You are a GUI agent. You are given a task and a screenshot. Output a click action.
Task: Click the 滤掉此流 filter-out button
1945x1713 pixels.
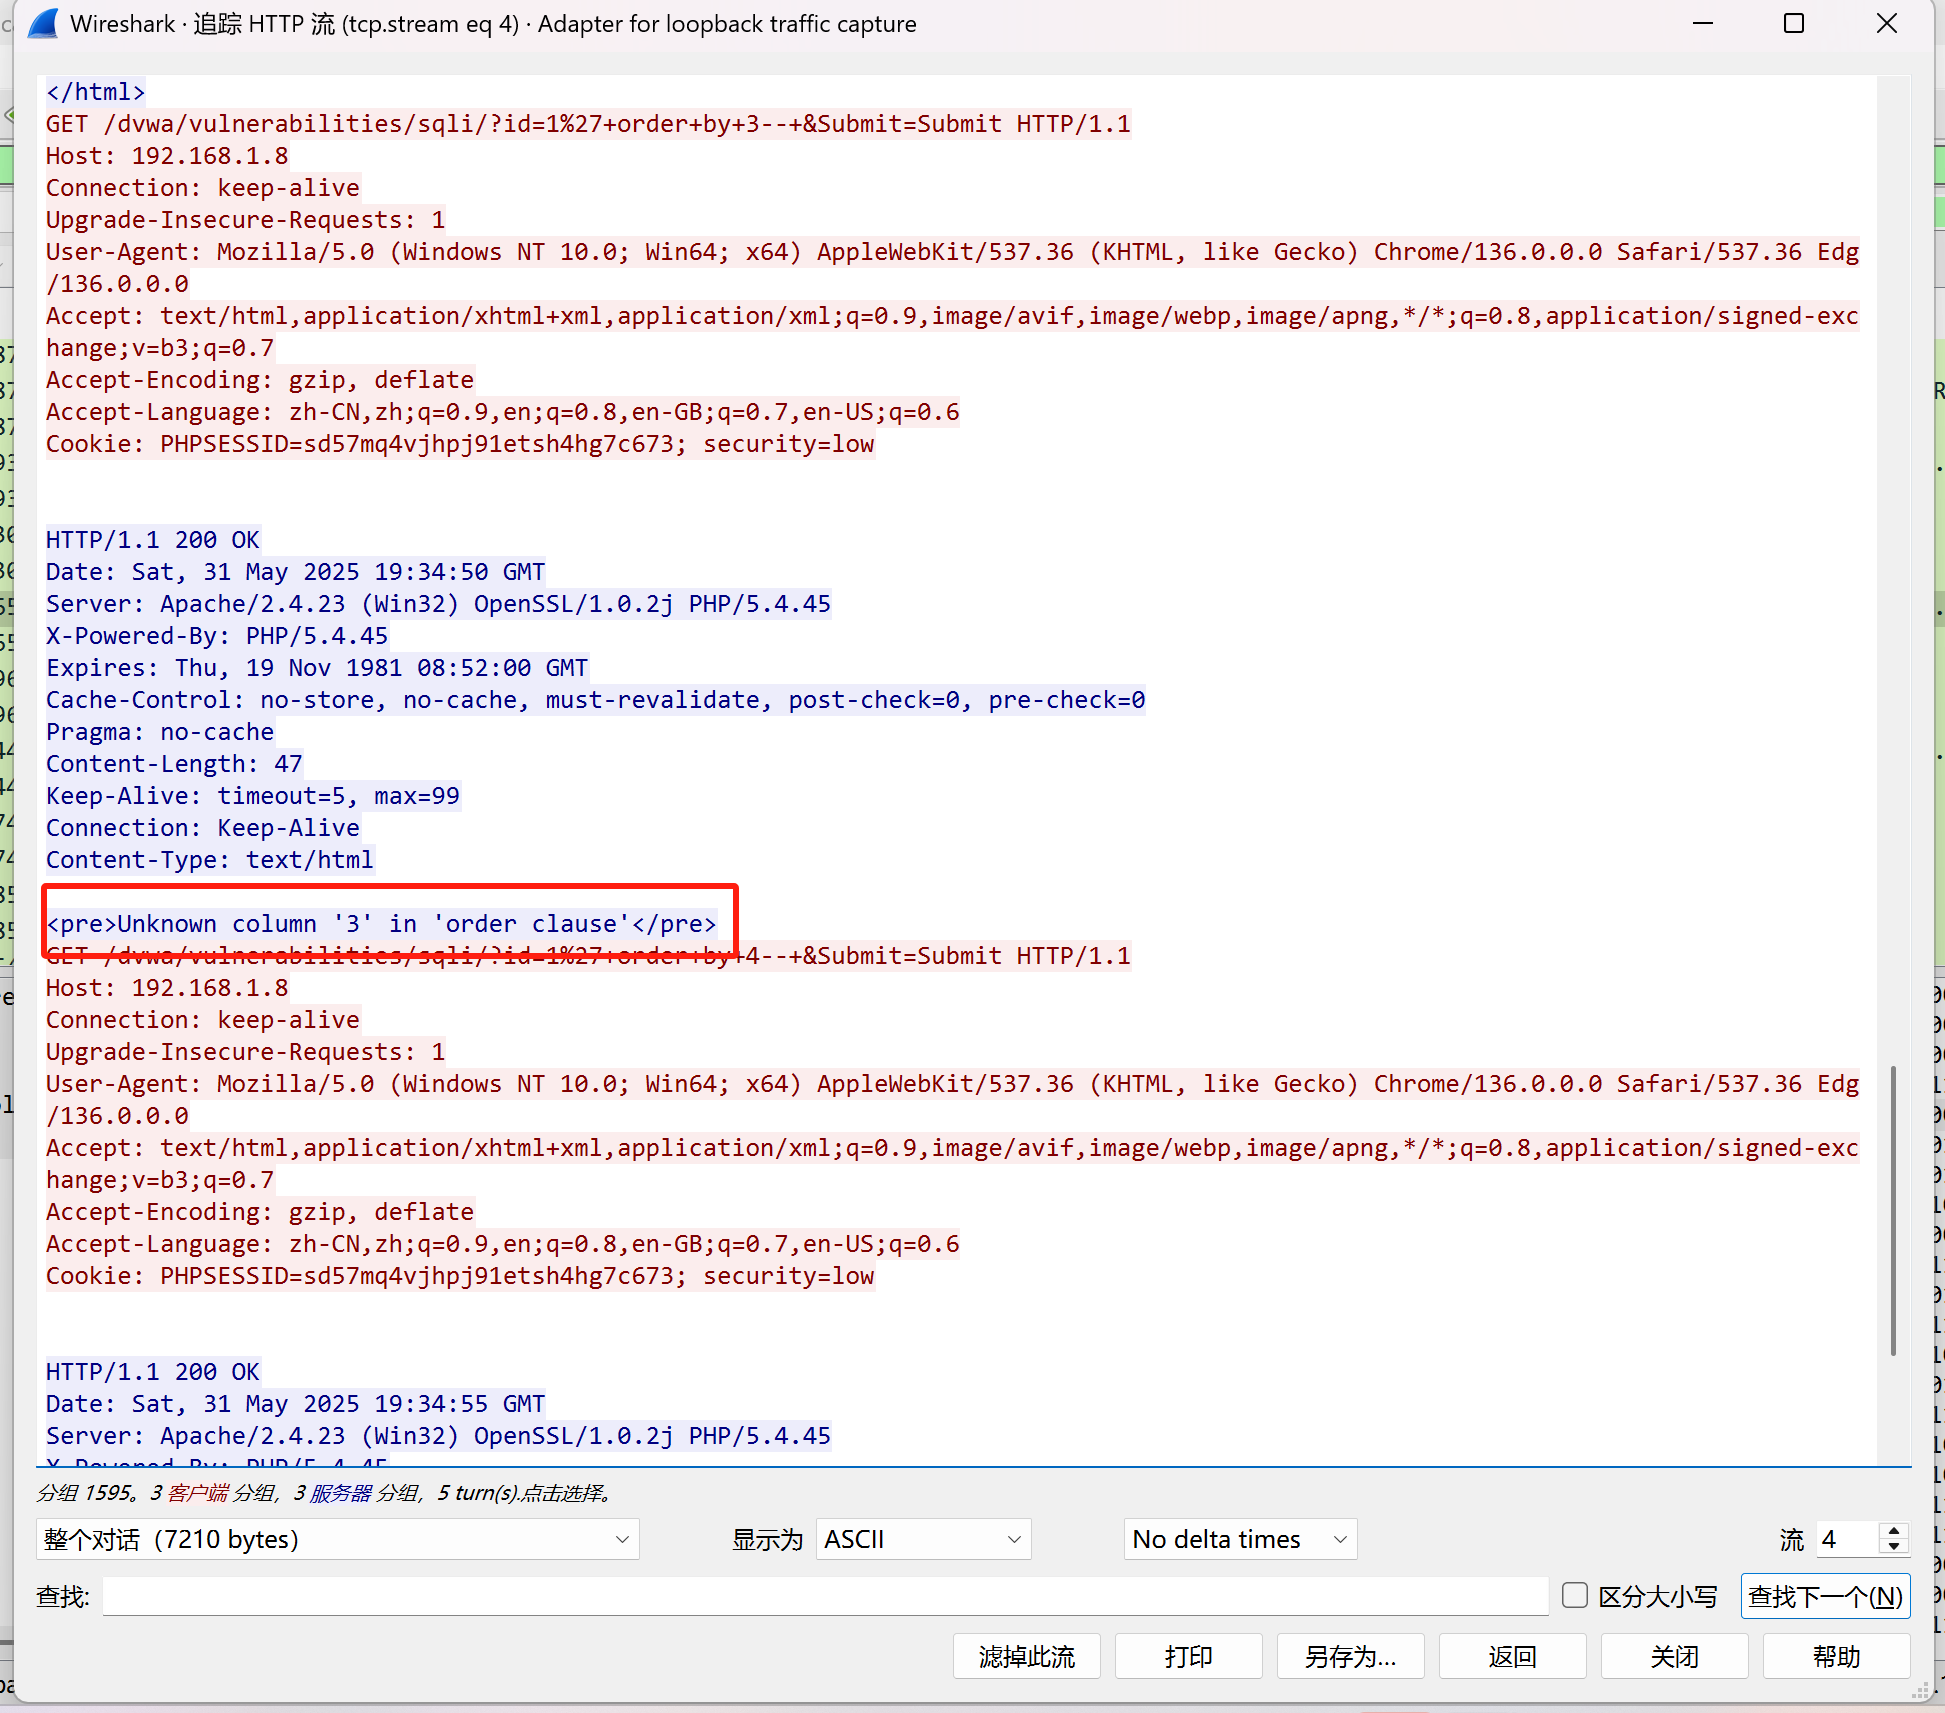pos(1026,1657)
